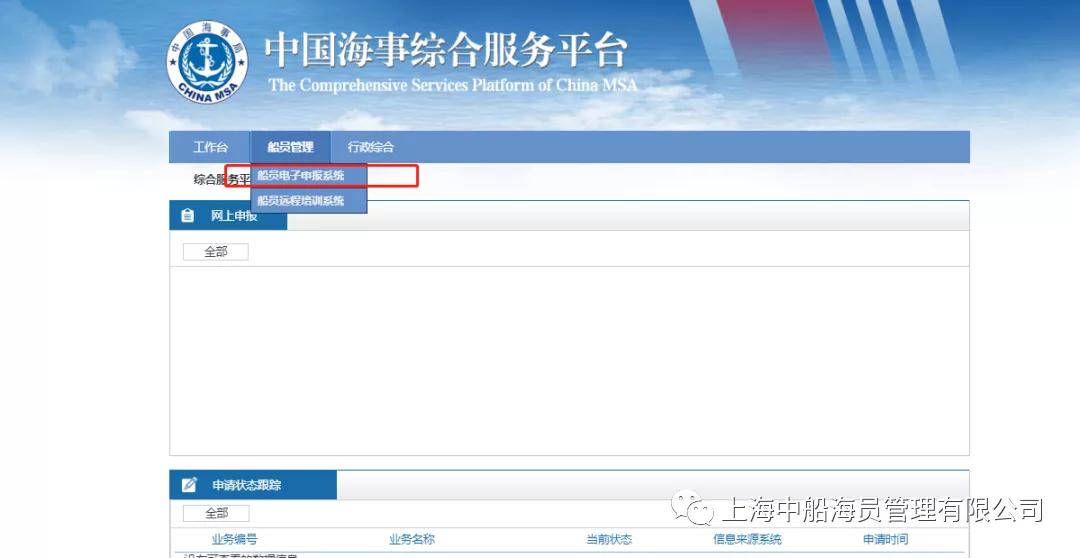Click the clipboard icon beside 网上申报
Image resolution: width=1080 pixels, height=558 pixels.
(187, 216)
